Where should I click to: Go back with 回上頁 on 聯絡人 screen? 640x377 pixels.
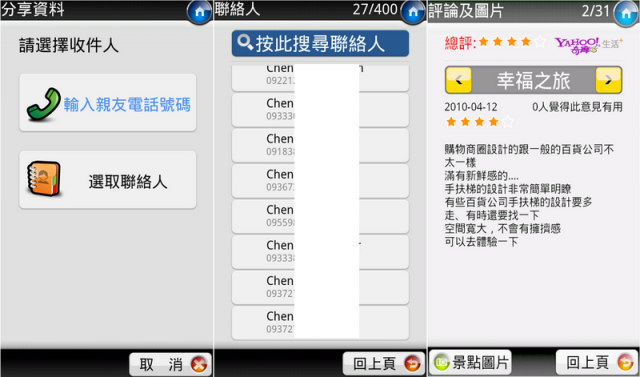pyautogui.click(x=383, y=364)
